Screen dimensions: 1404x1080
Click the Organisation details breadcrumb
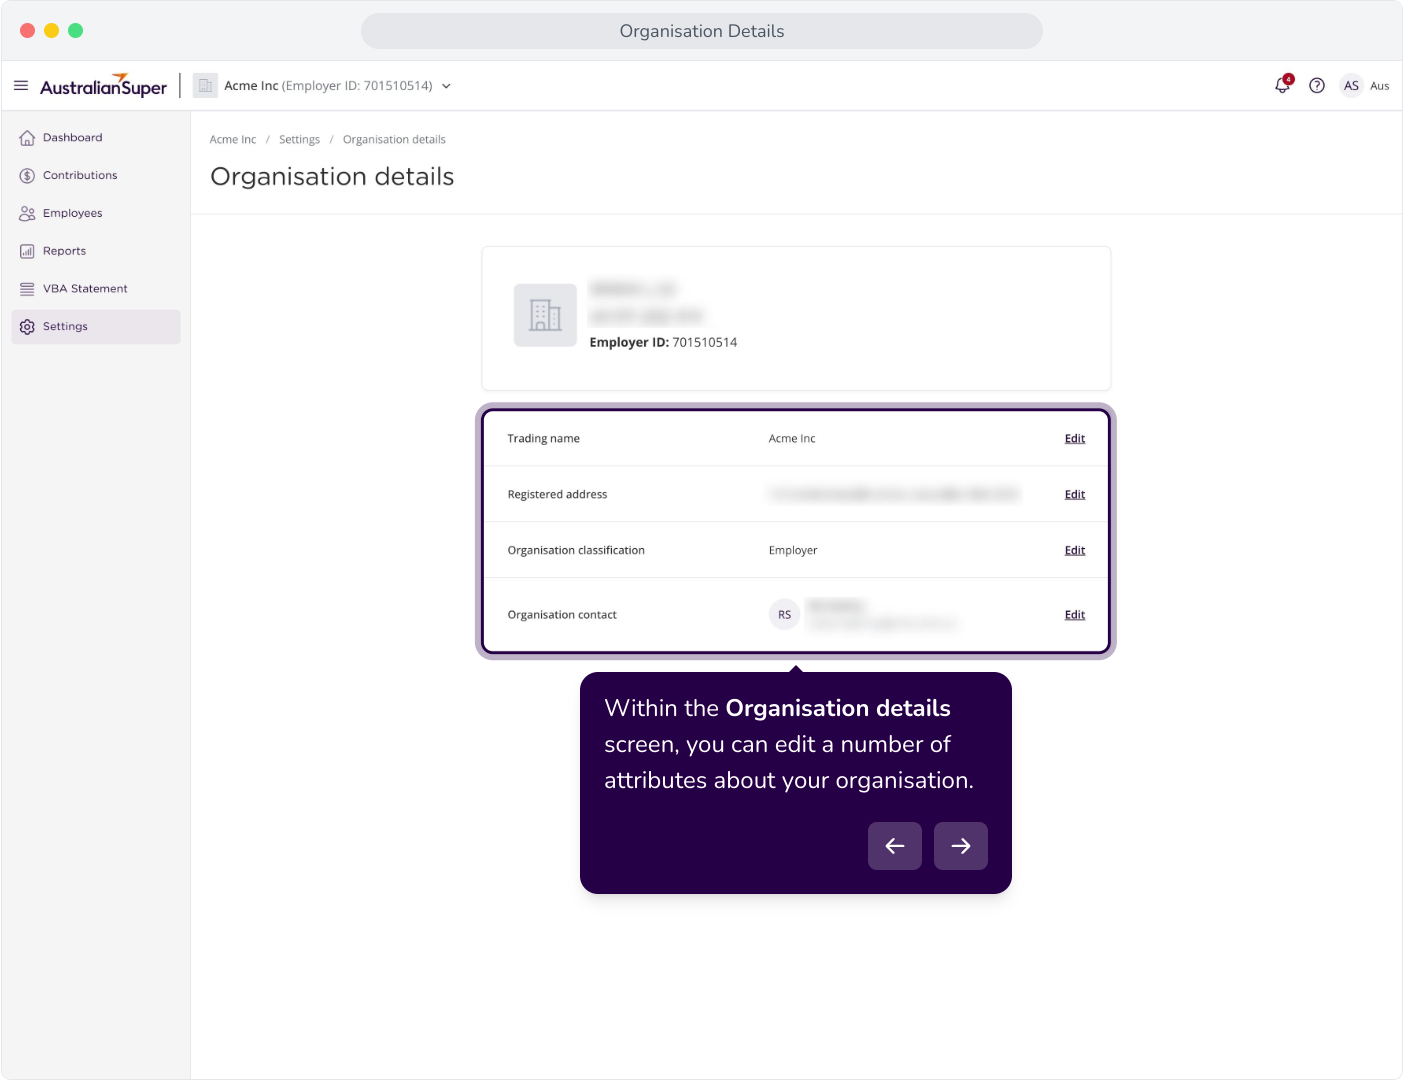click(x=394, y=140)
